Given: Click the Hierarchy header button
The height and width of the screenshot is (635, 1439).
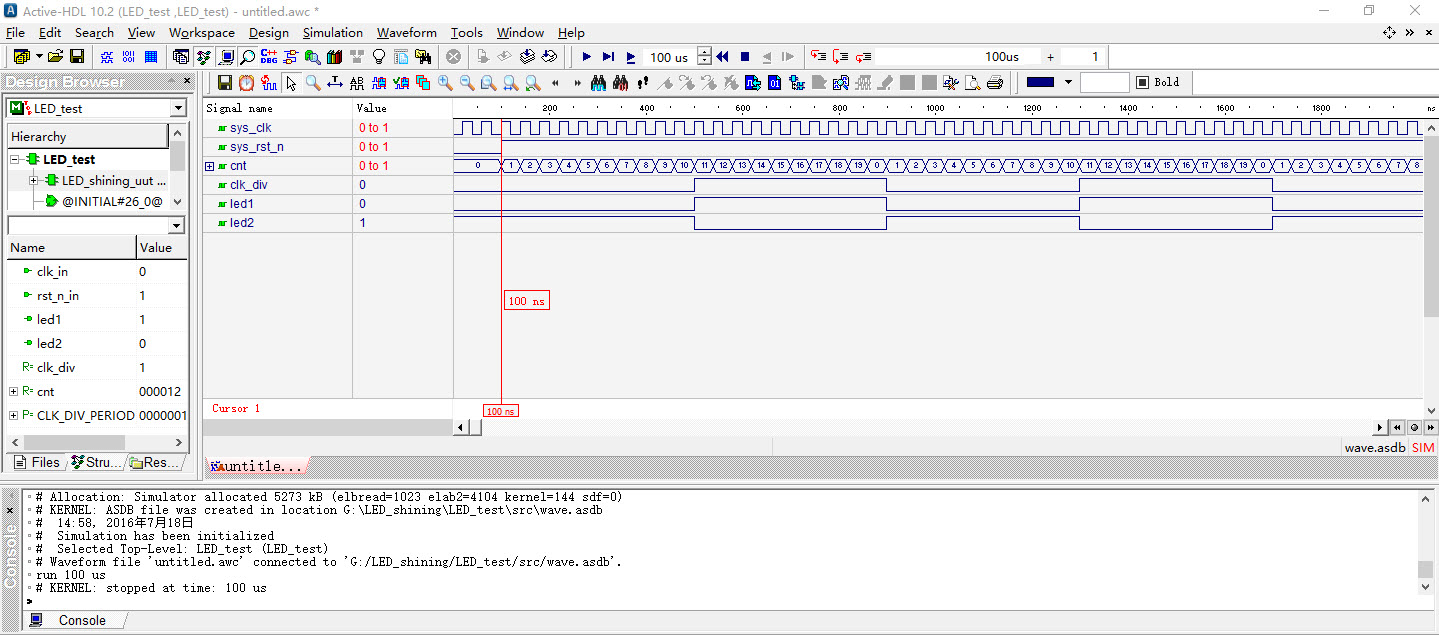Looking at the screenshot, I should pos(88,136).
